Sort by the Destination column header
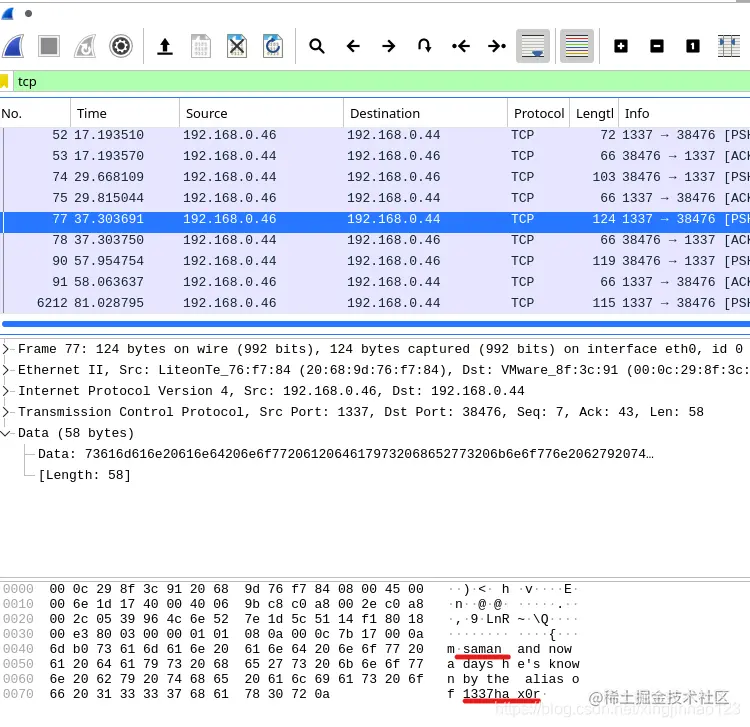Screen dimensions: 750x727 (426, 113)
